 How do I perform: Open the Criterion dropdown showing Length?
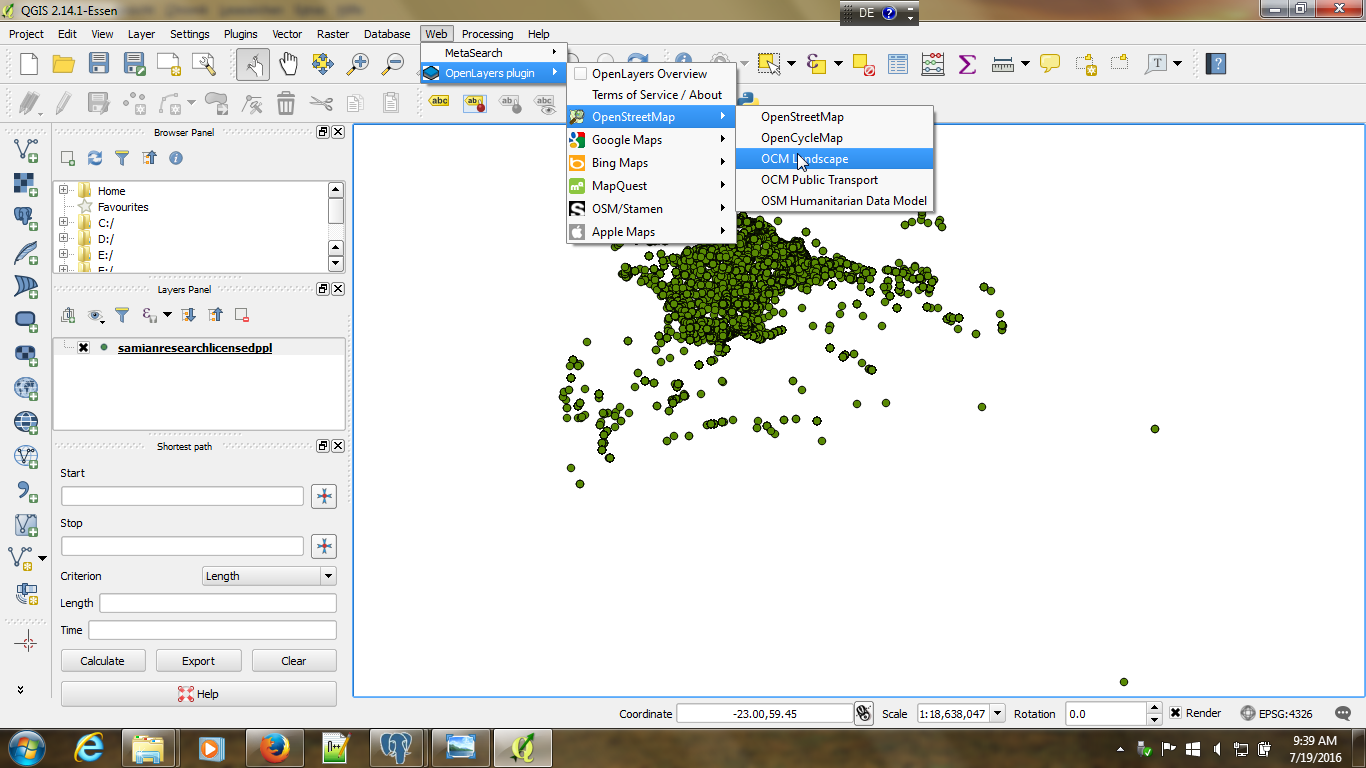point(269,576)
